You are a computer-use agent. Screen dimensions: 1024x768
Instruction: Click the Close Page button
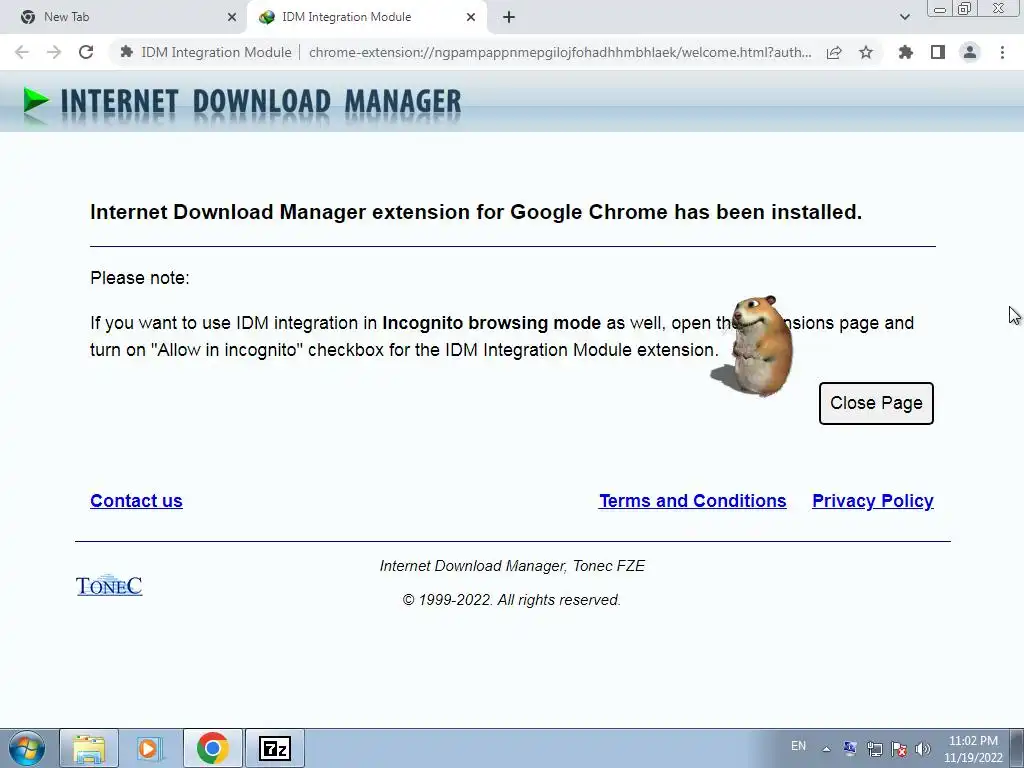click(876, 403)
